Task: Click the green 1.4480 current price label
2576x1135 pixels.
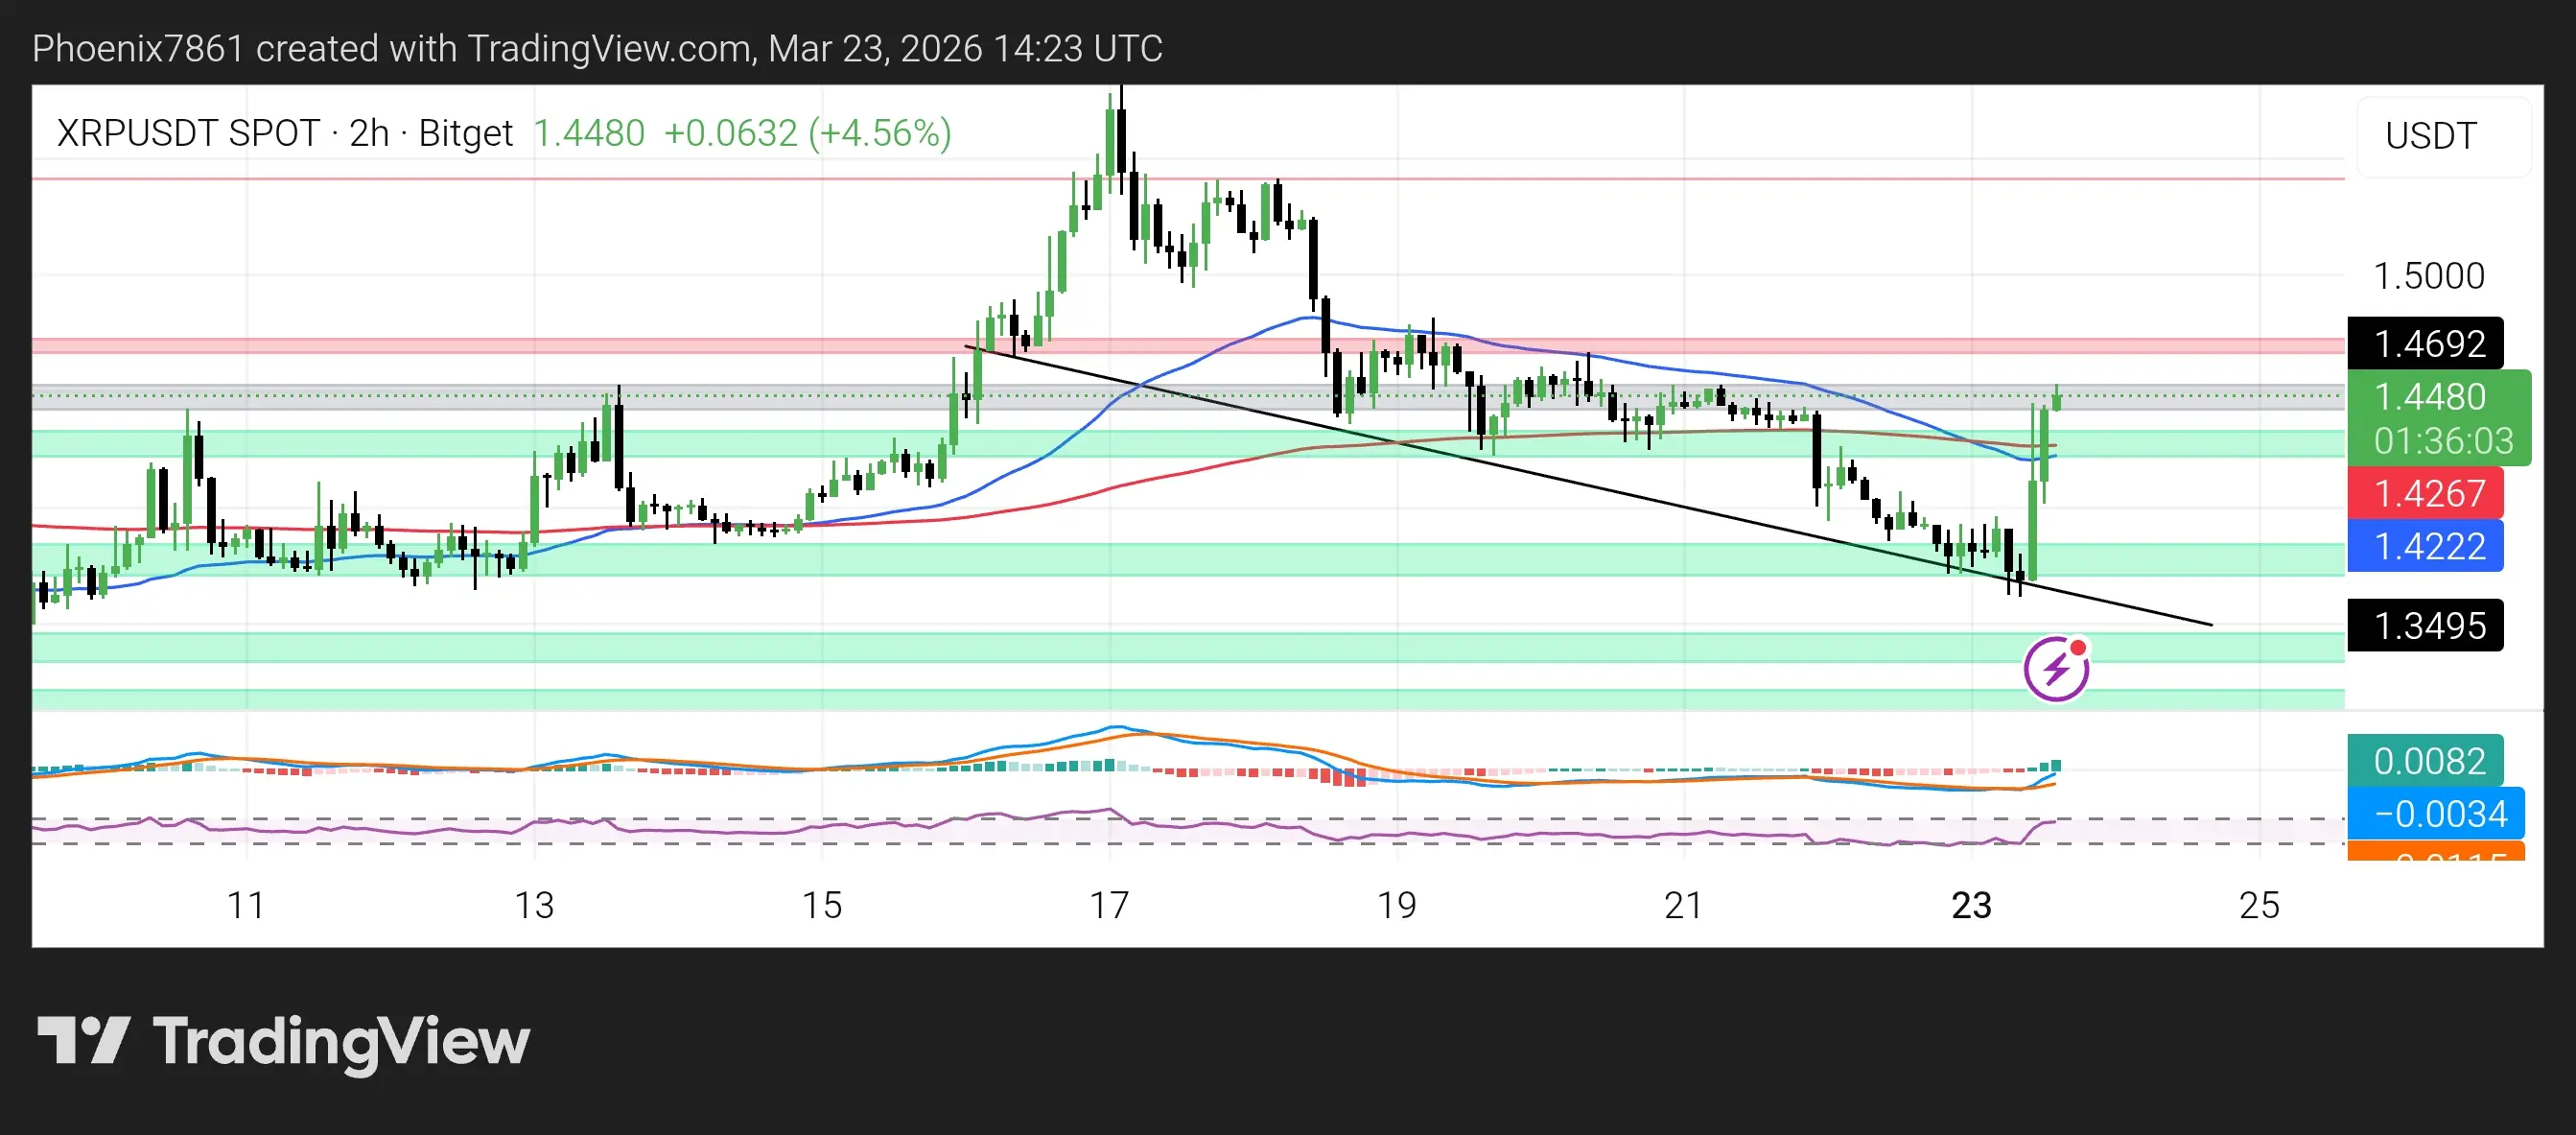Action: [2429, 397]
